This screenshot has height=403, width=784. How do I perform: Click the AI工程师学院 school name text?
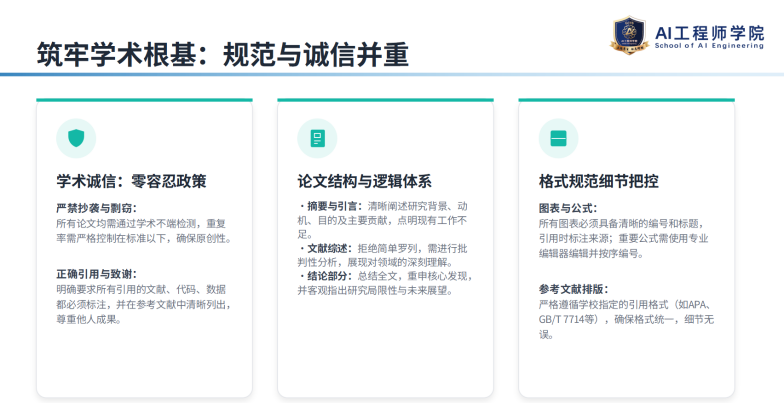tap(710, 34)
